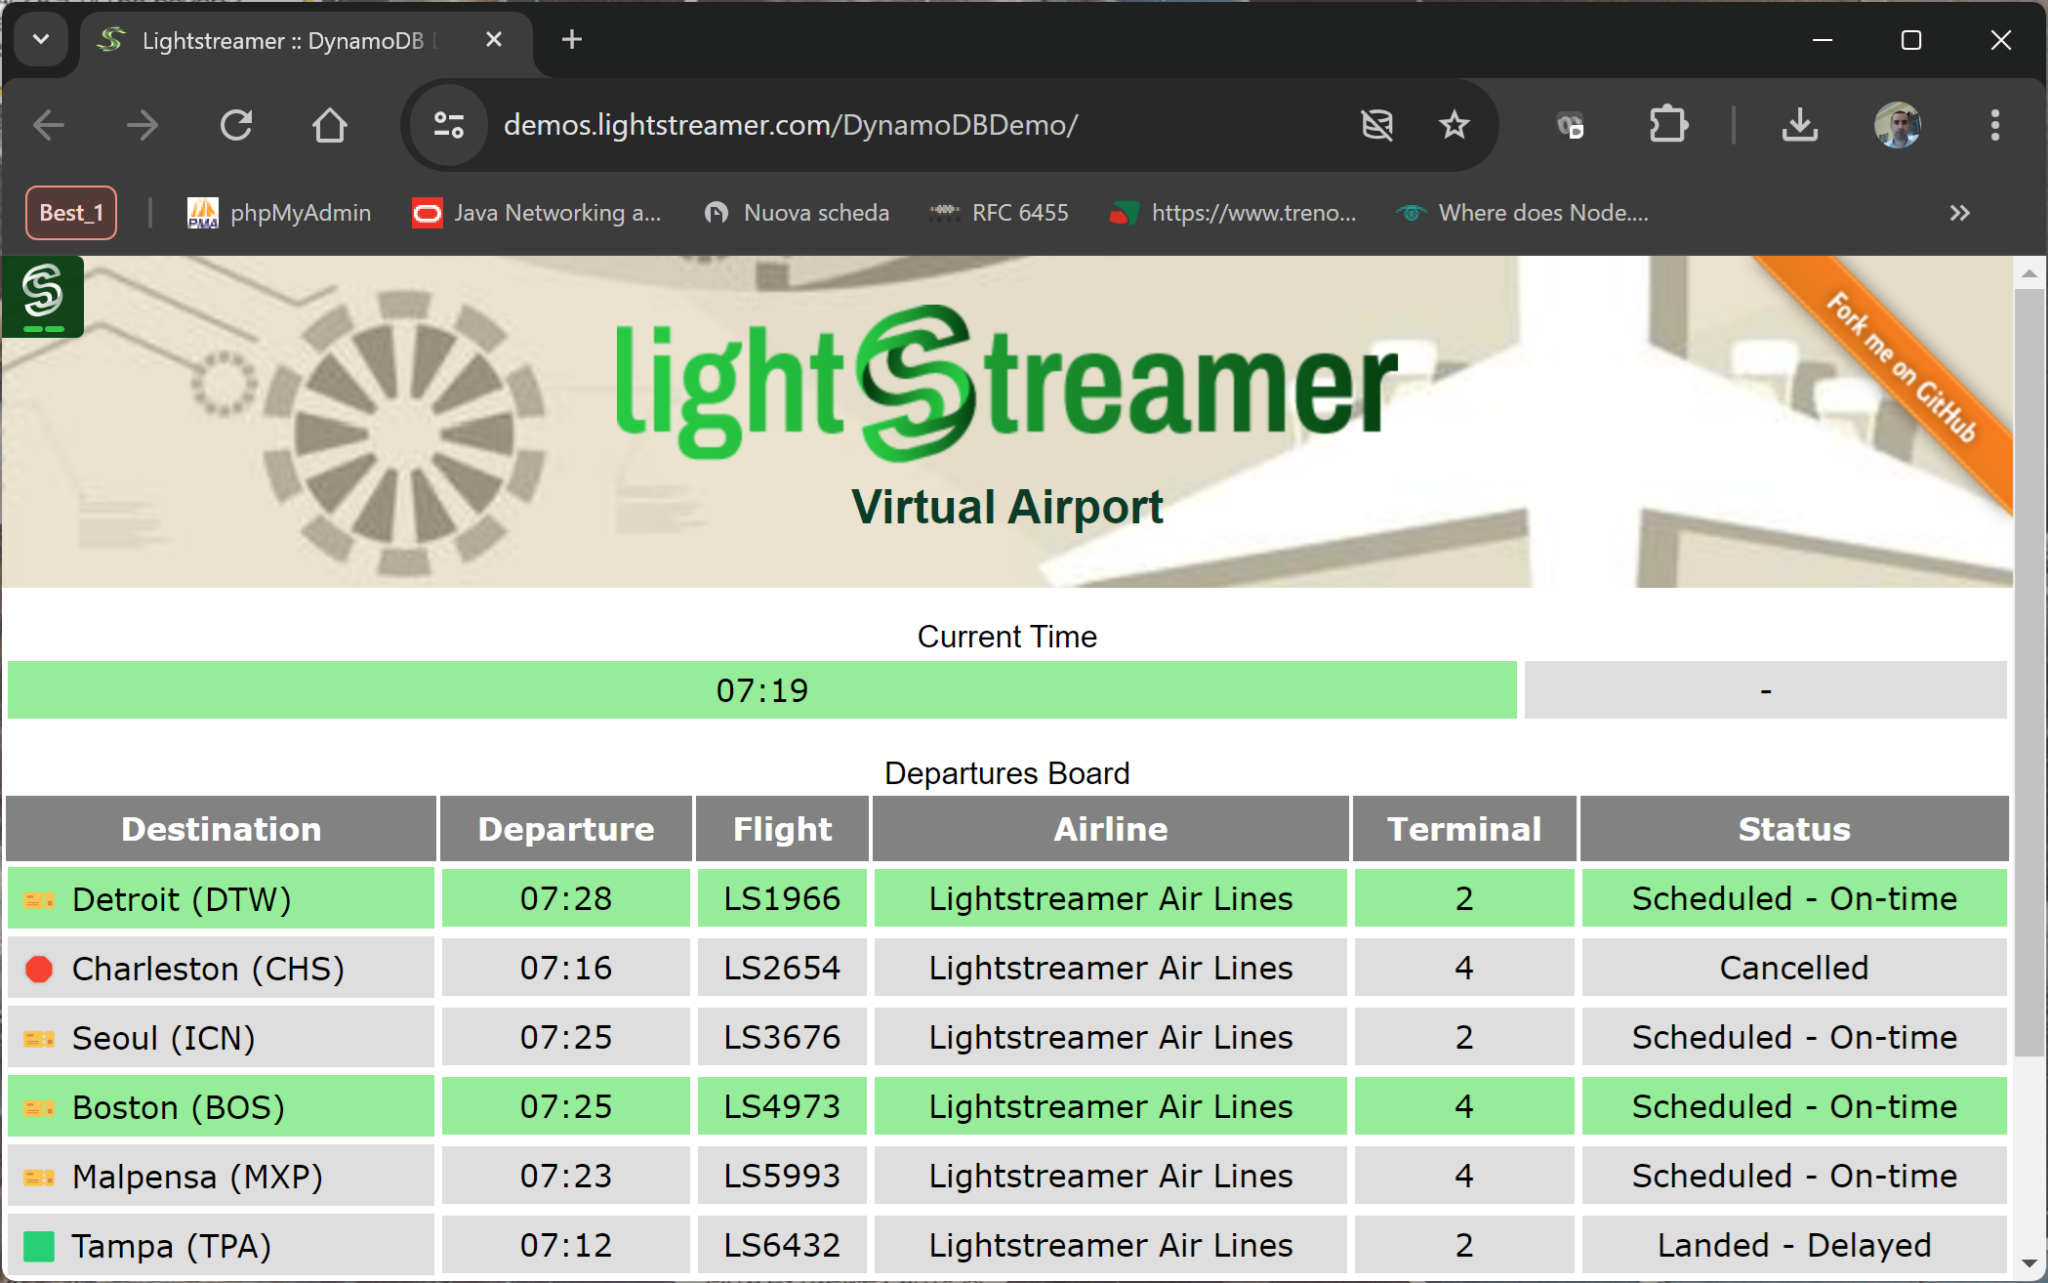
Task: Close the Lightstreamer DynamoDB tab
Action: point(494,40)
